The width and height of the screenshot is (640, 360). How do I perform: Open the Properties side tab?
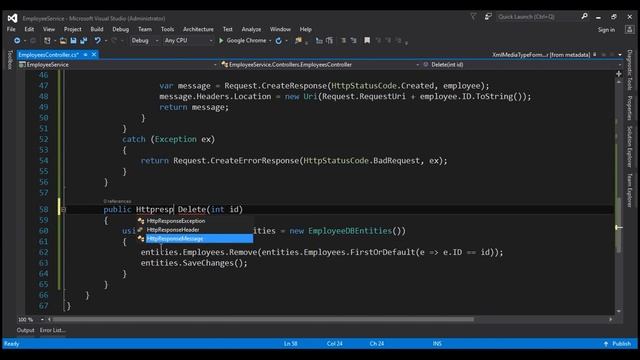point(629,108)
